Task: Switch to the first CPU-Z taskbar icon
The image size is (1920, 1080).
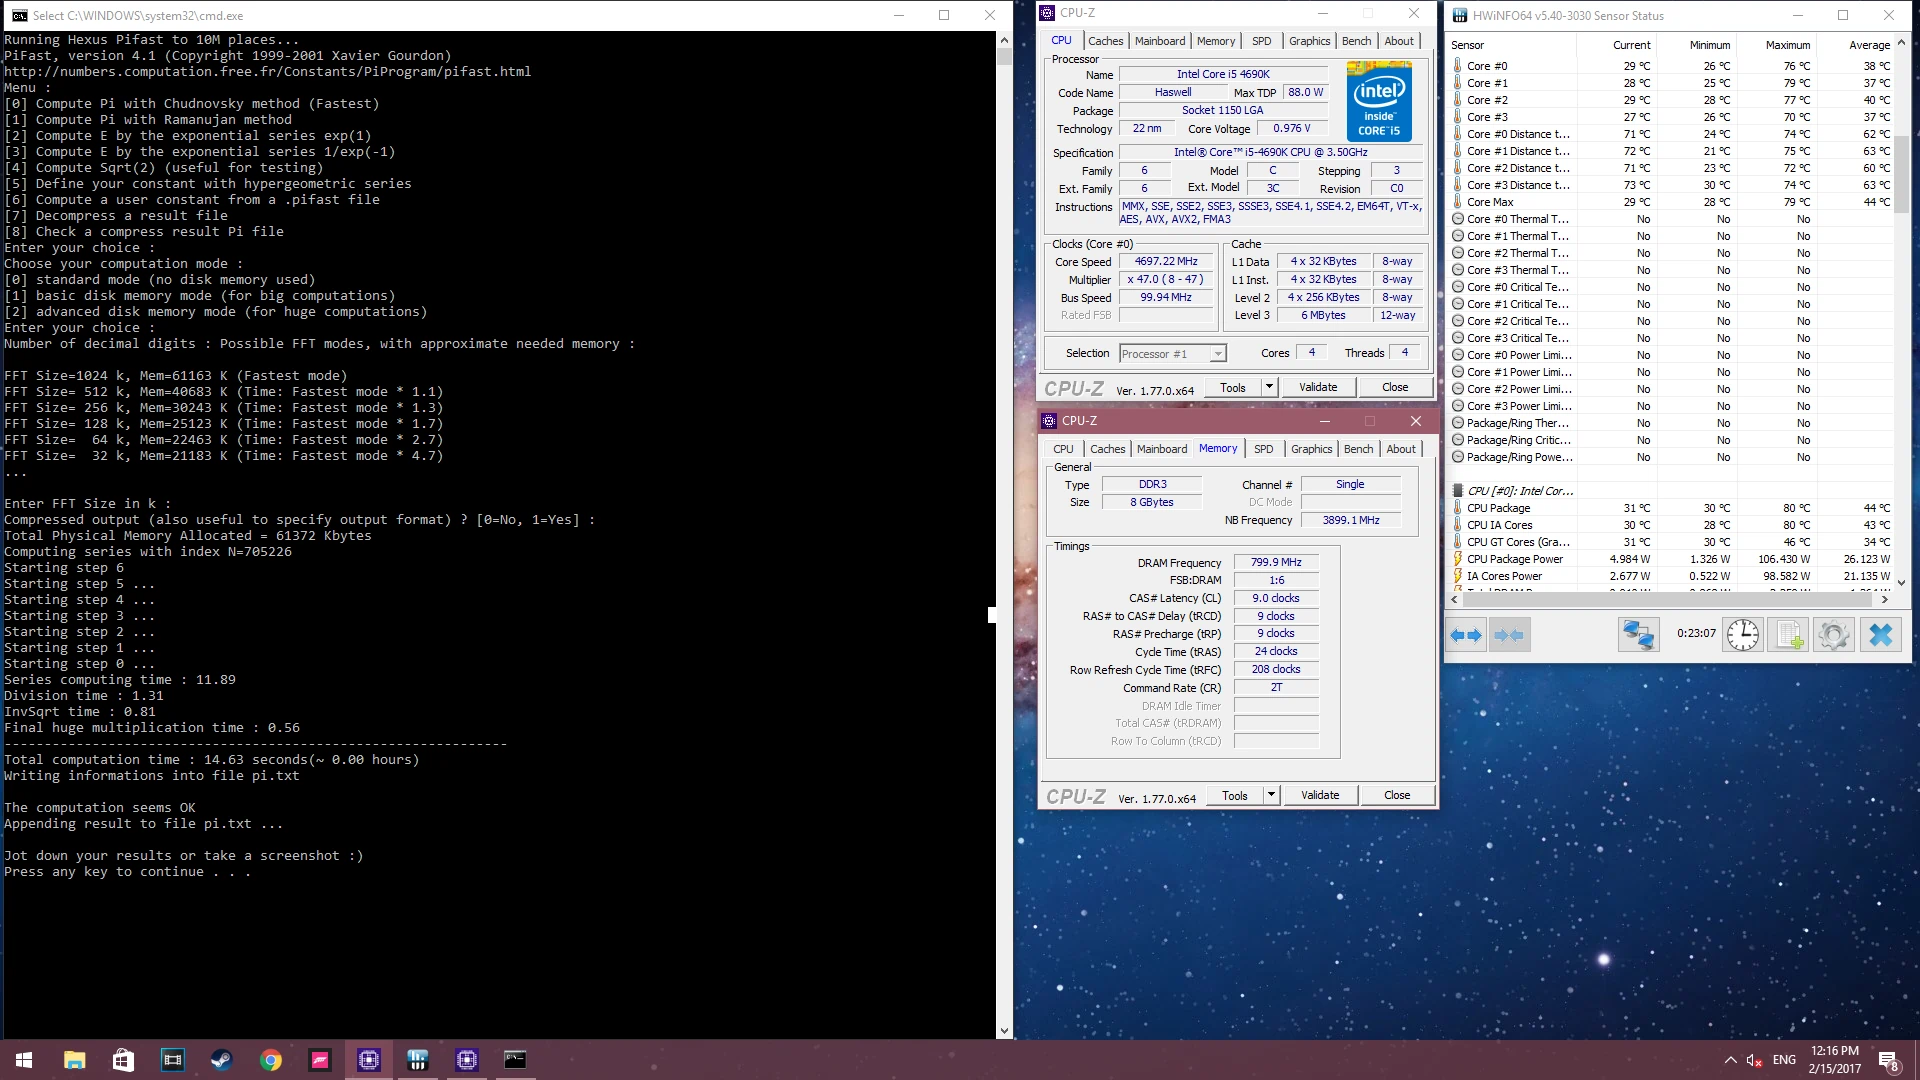Action: click(369, 1060)
